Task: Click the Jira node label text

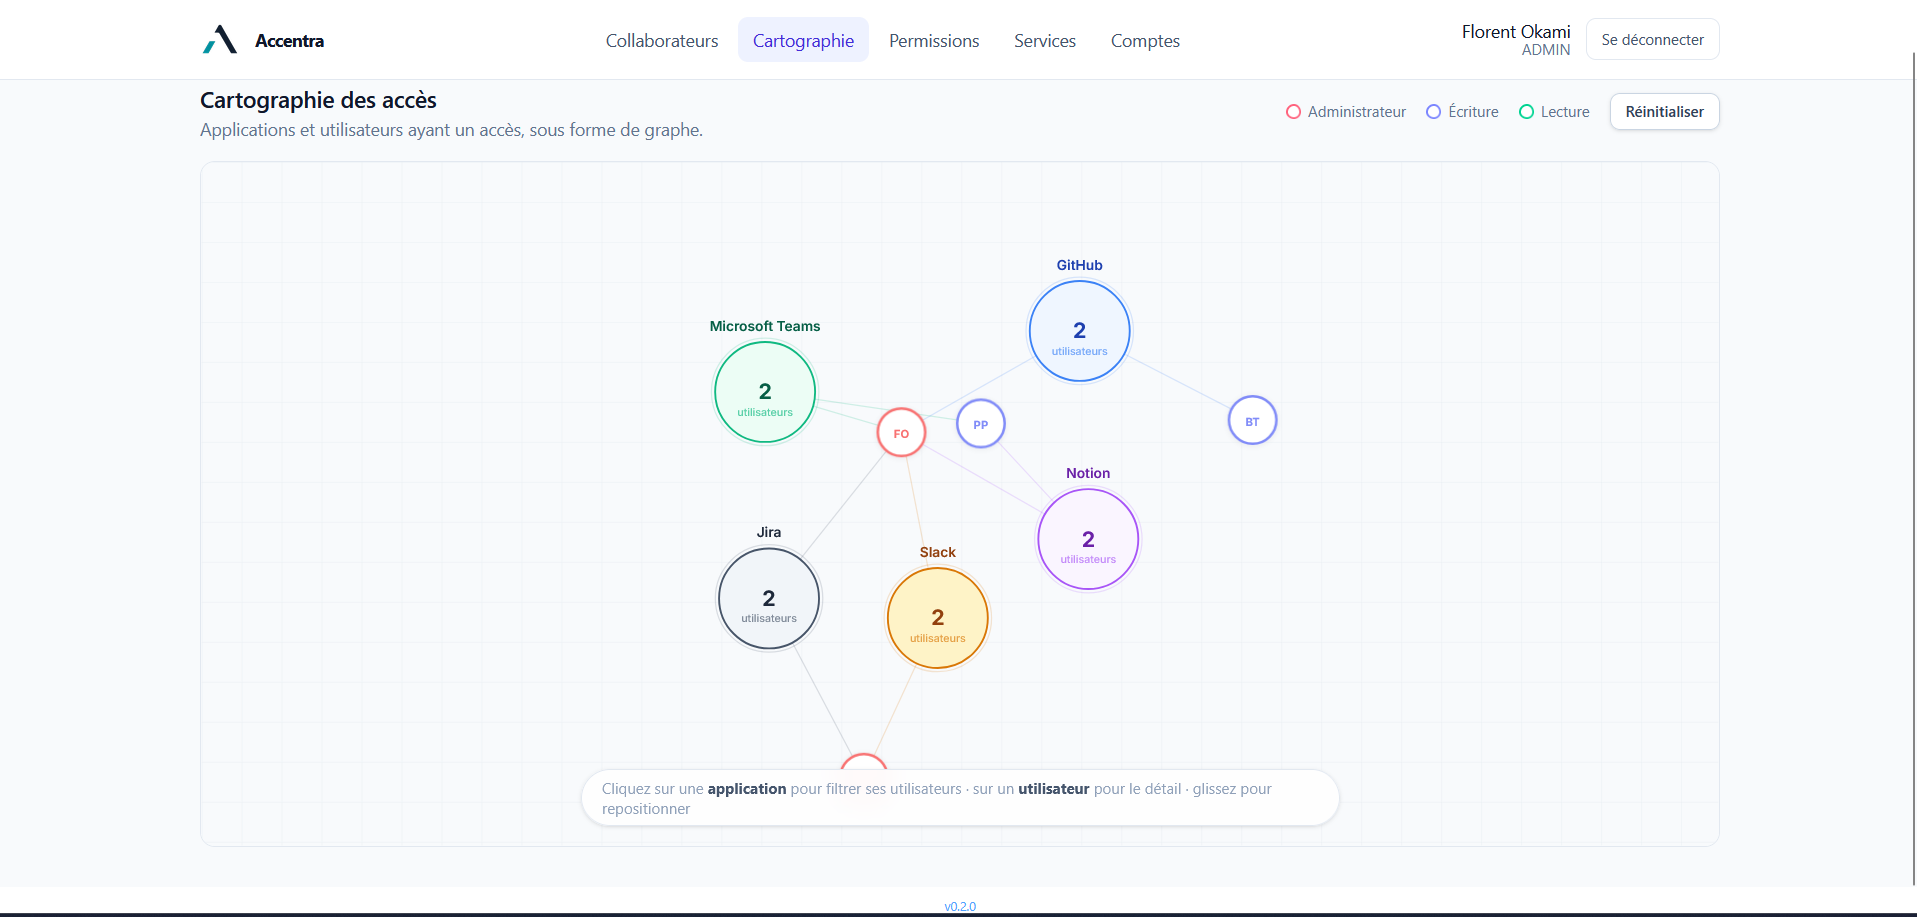Action: [x=769, y=532]
